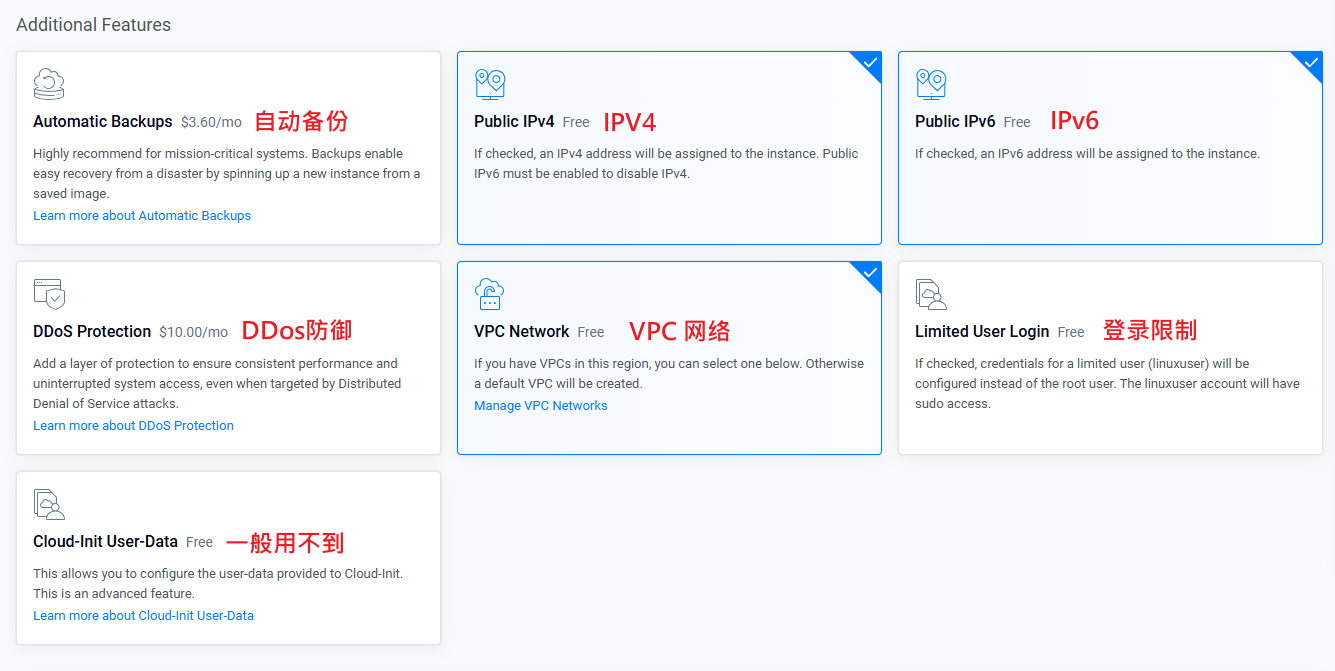
Task: Open Learn more about Cloud-Init User-Data link
Action: click(143, 616)
